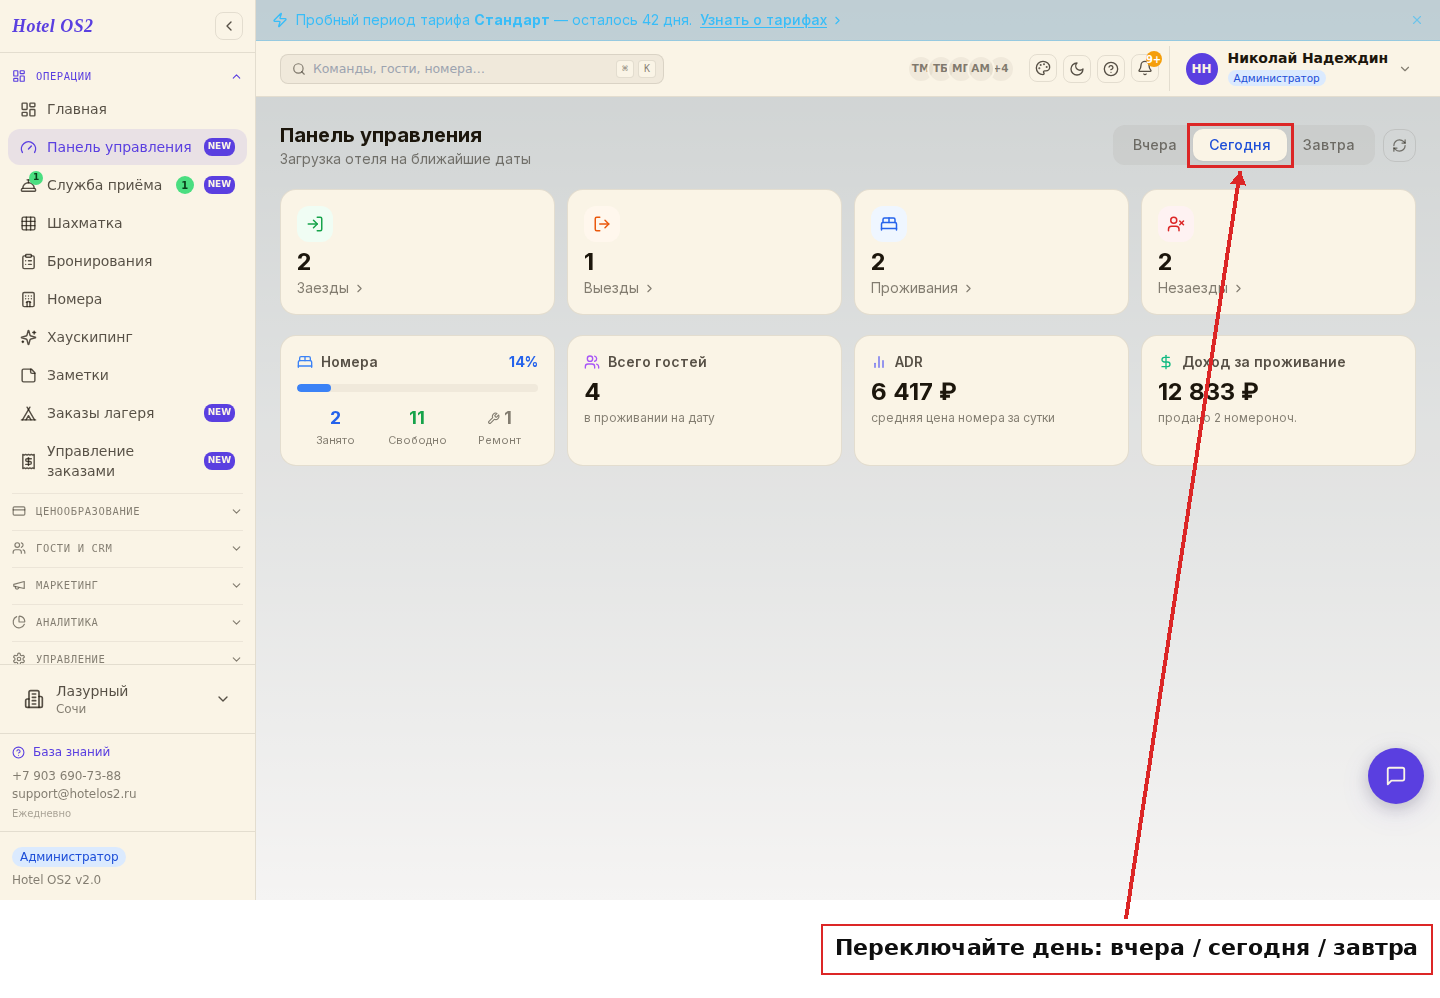
Task: Open Хаускипинг in the sidebar
Action: [127, 337]
